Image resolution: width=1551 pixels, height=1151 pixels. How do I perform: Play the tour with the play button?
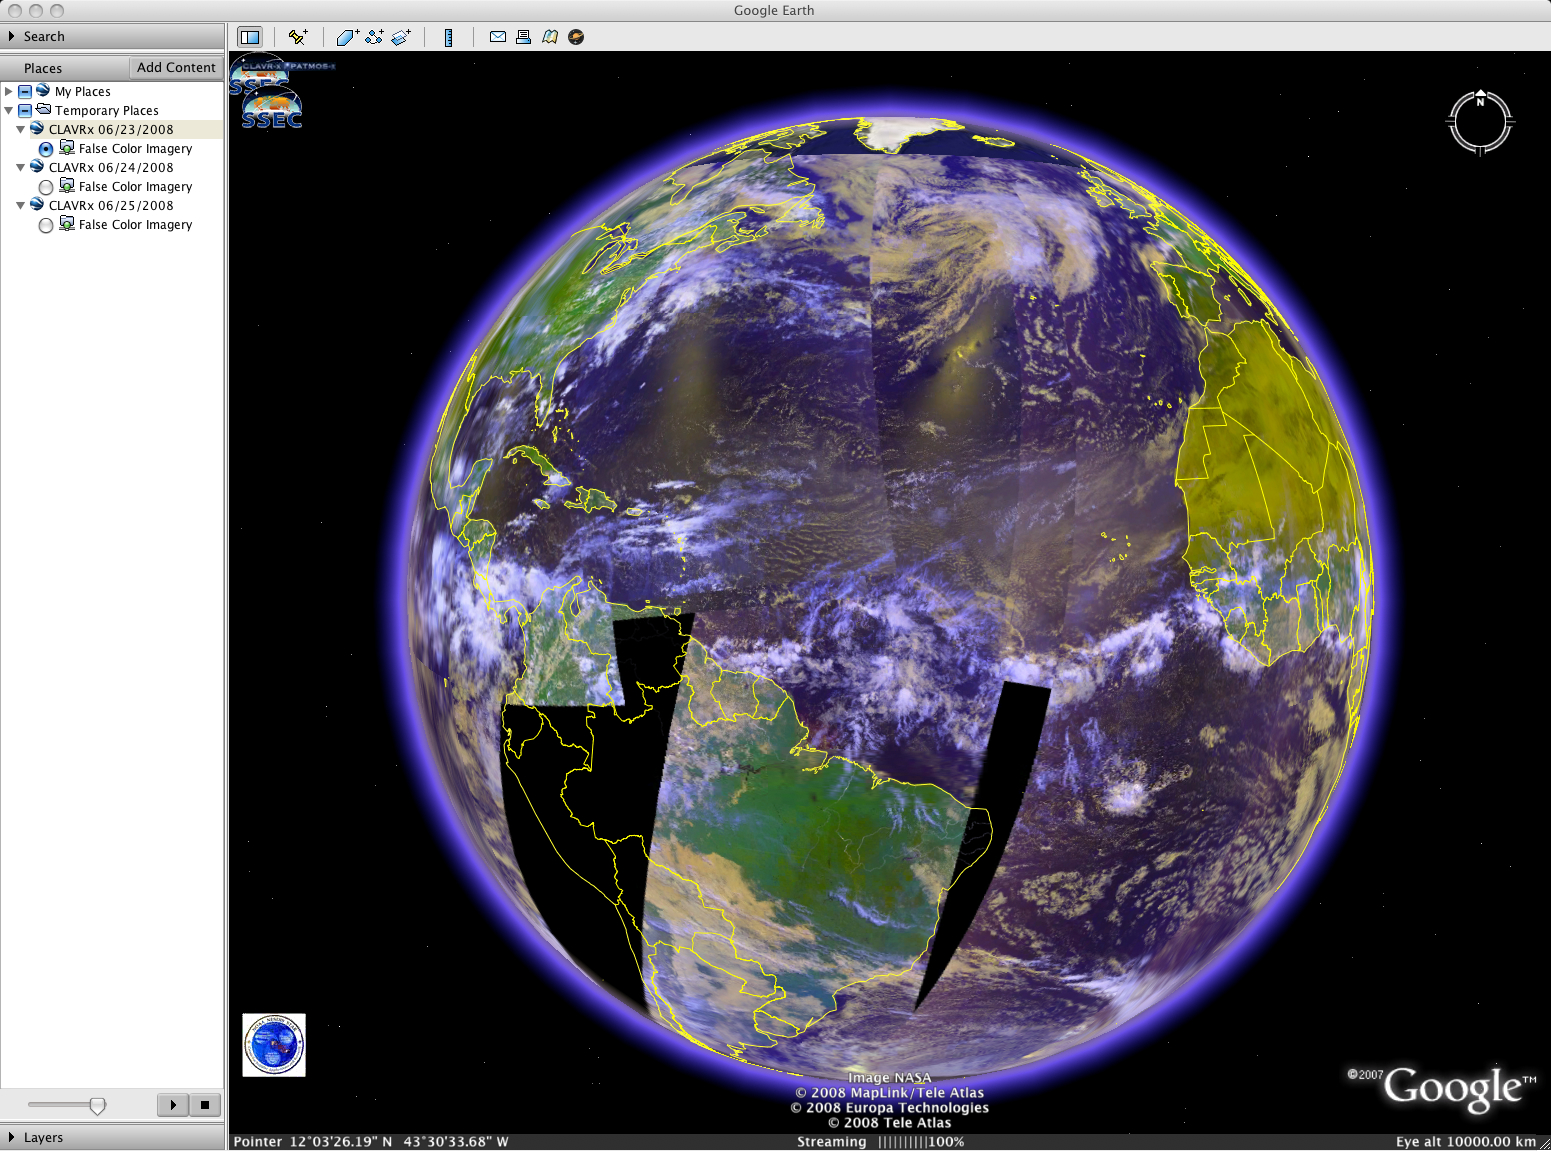[x=173, y=1104]
